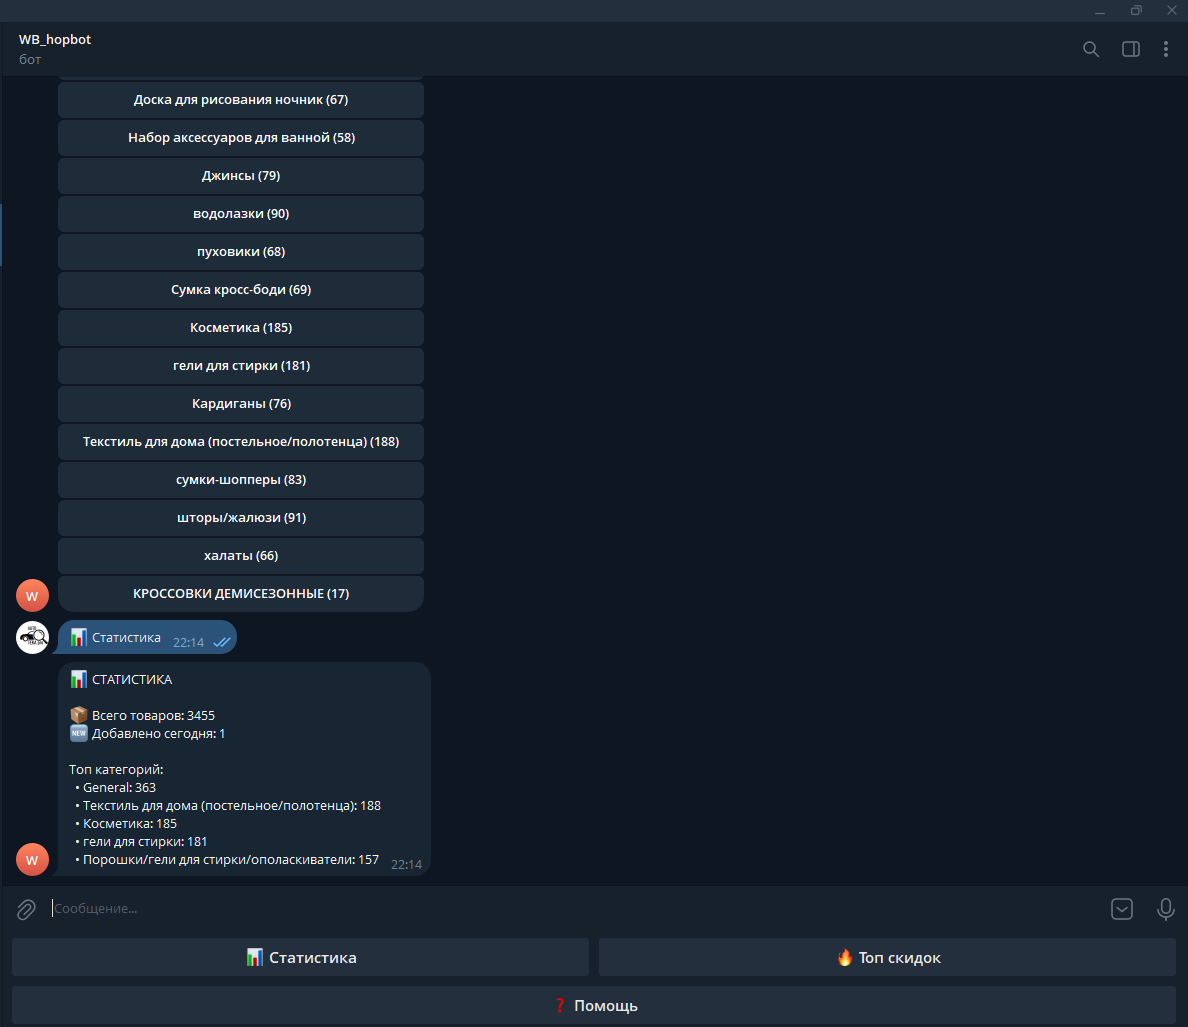Click the orange W avatar beside КРОССОВКИ ДЕМИСЕЗОННЫЕ
This screenshot has width=1188, height=1027.
pyautogui.click(x=33, y=595)
